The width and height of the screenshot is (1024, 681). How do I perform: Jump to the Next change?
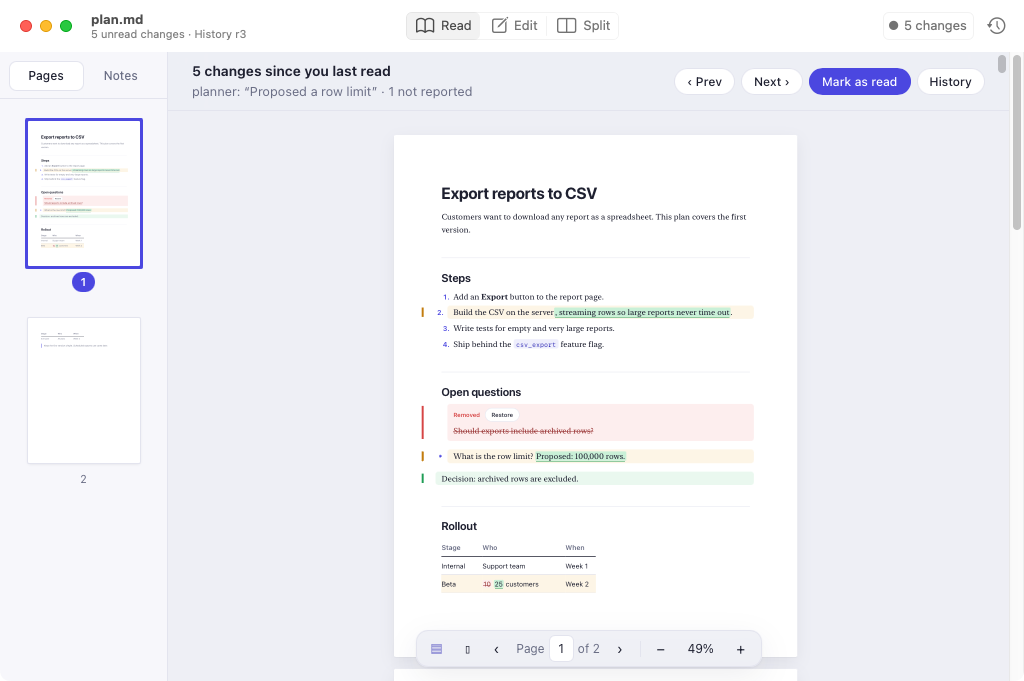pyautogui.click(x=771, y=82)
